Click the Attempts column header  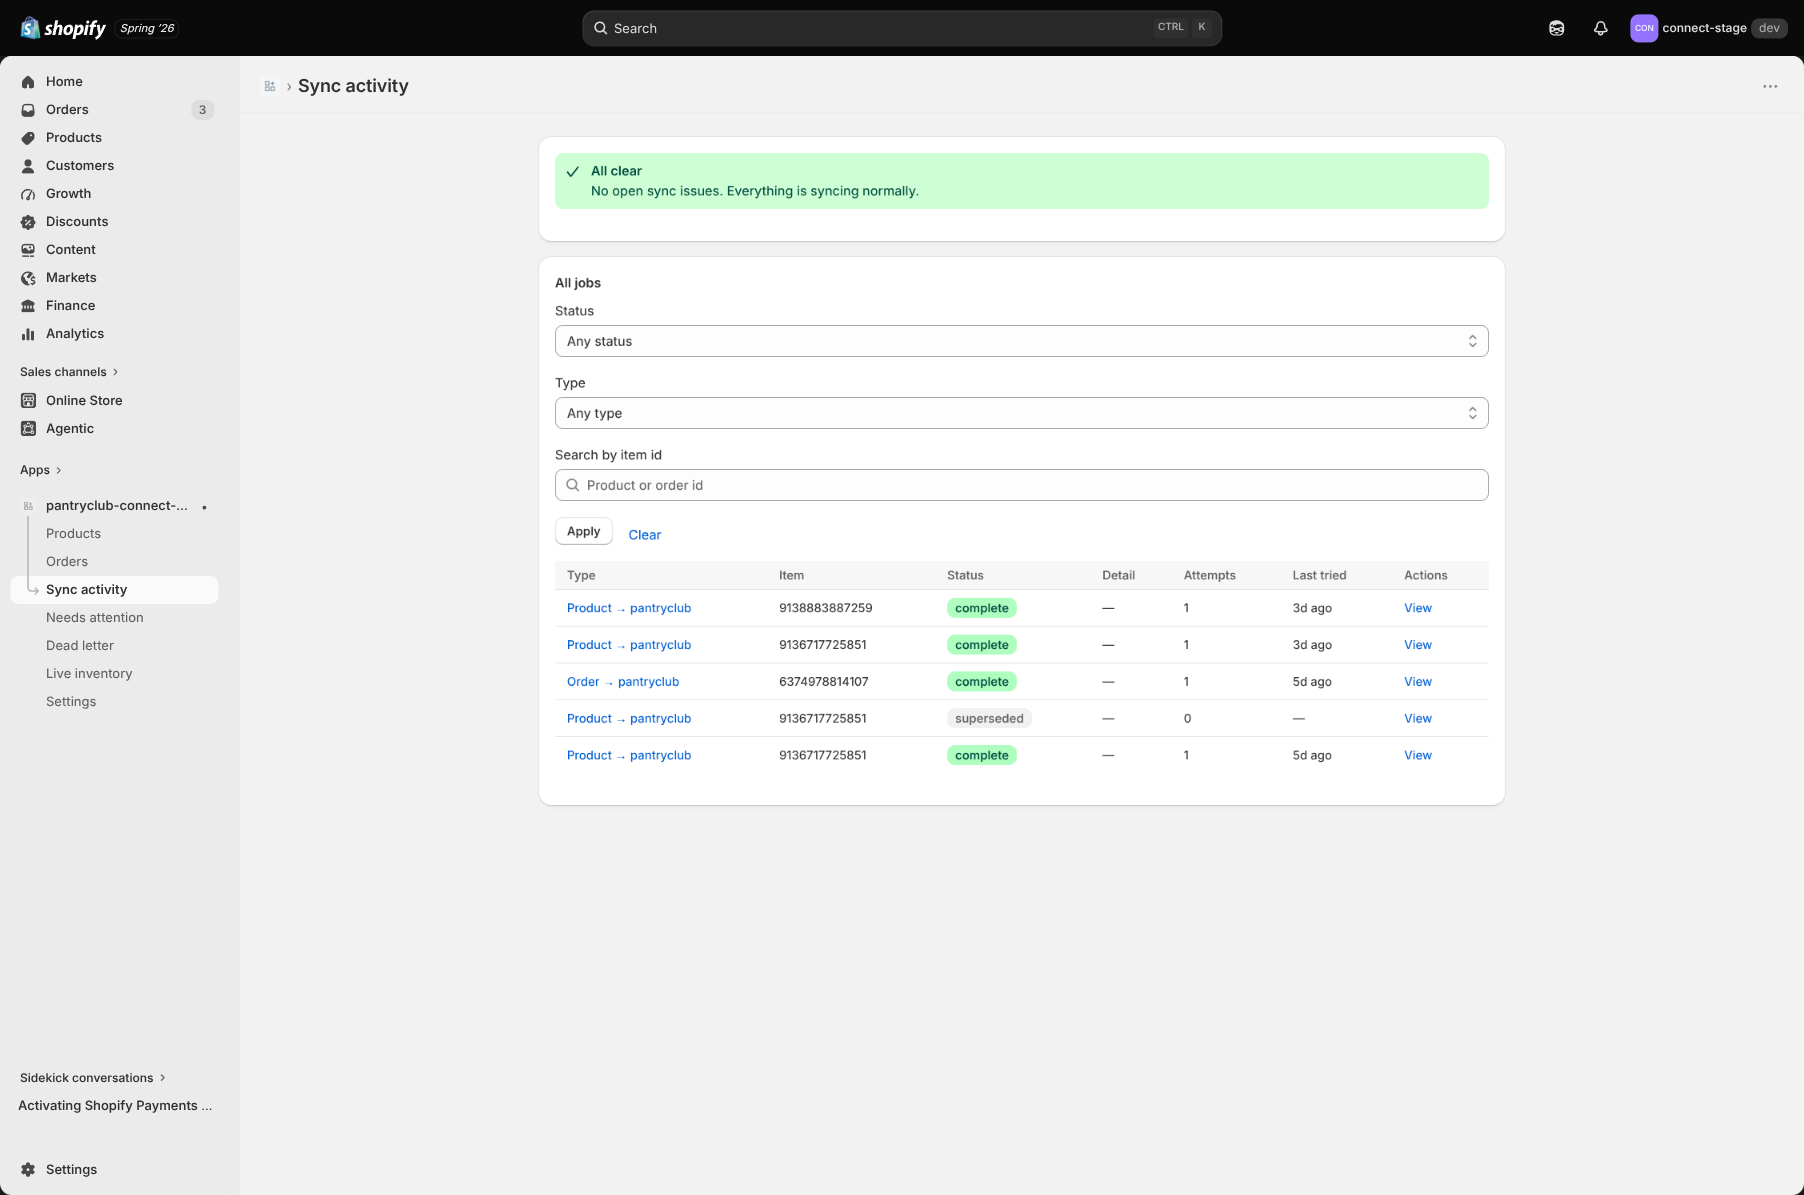tap(1209, 576)
